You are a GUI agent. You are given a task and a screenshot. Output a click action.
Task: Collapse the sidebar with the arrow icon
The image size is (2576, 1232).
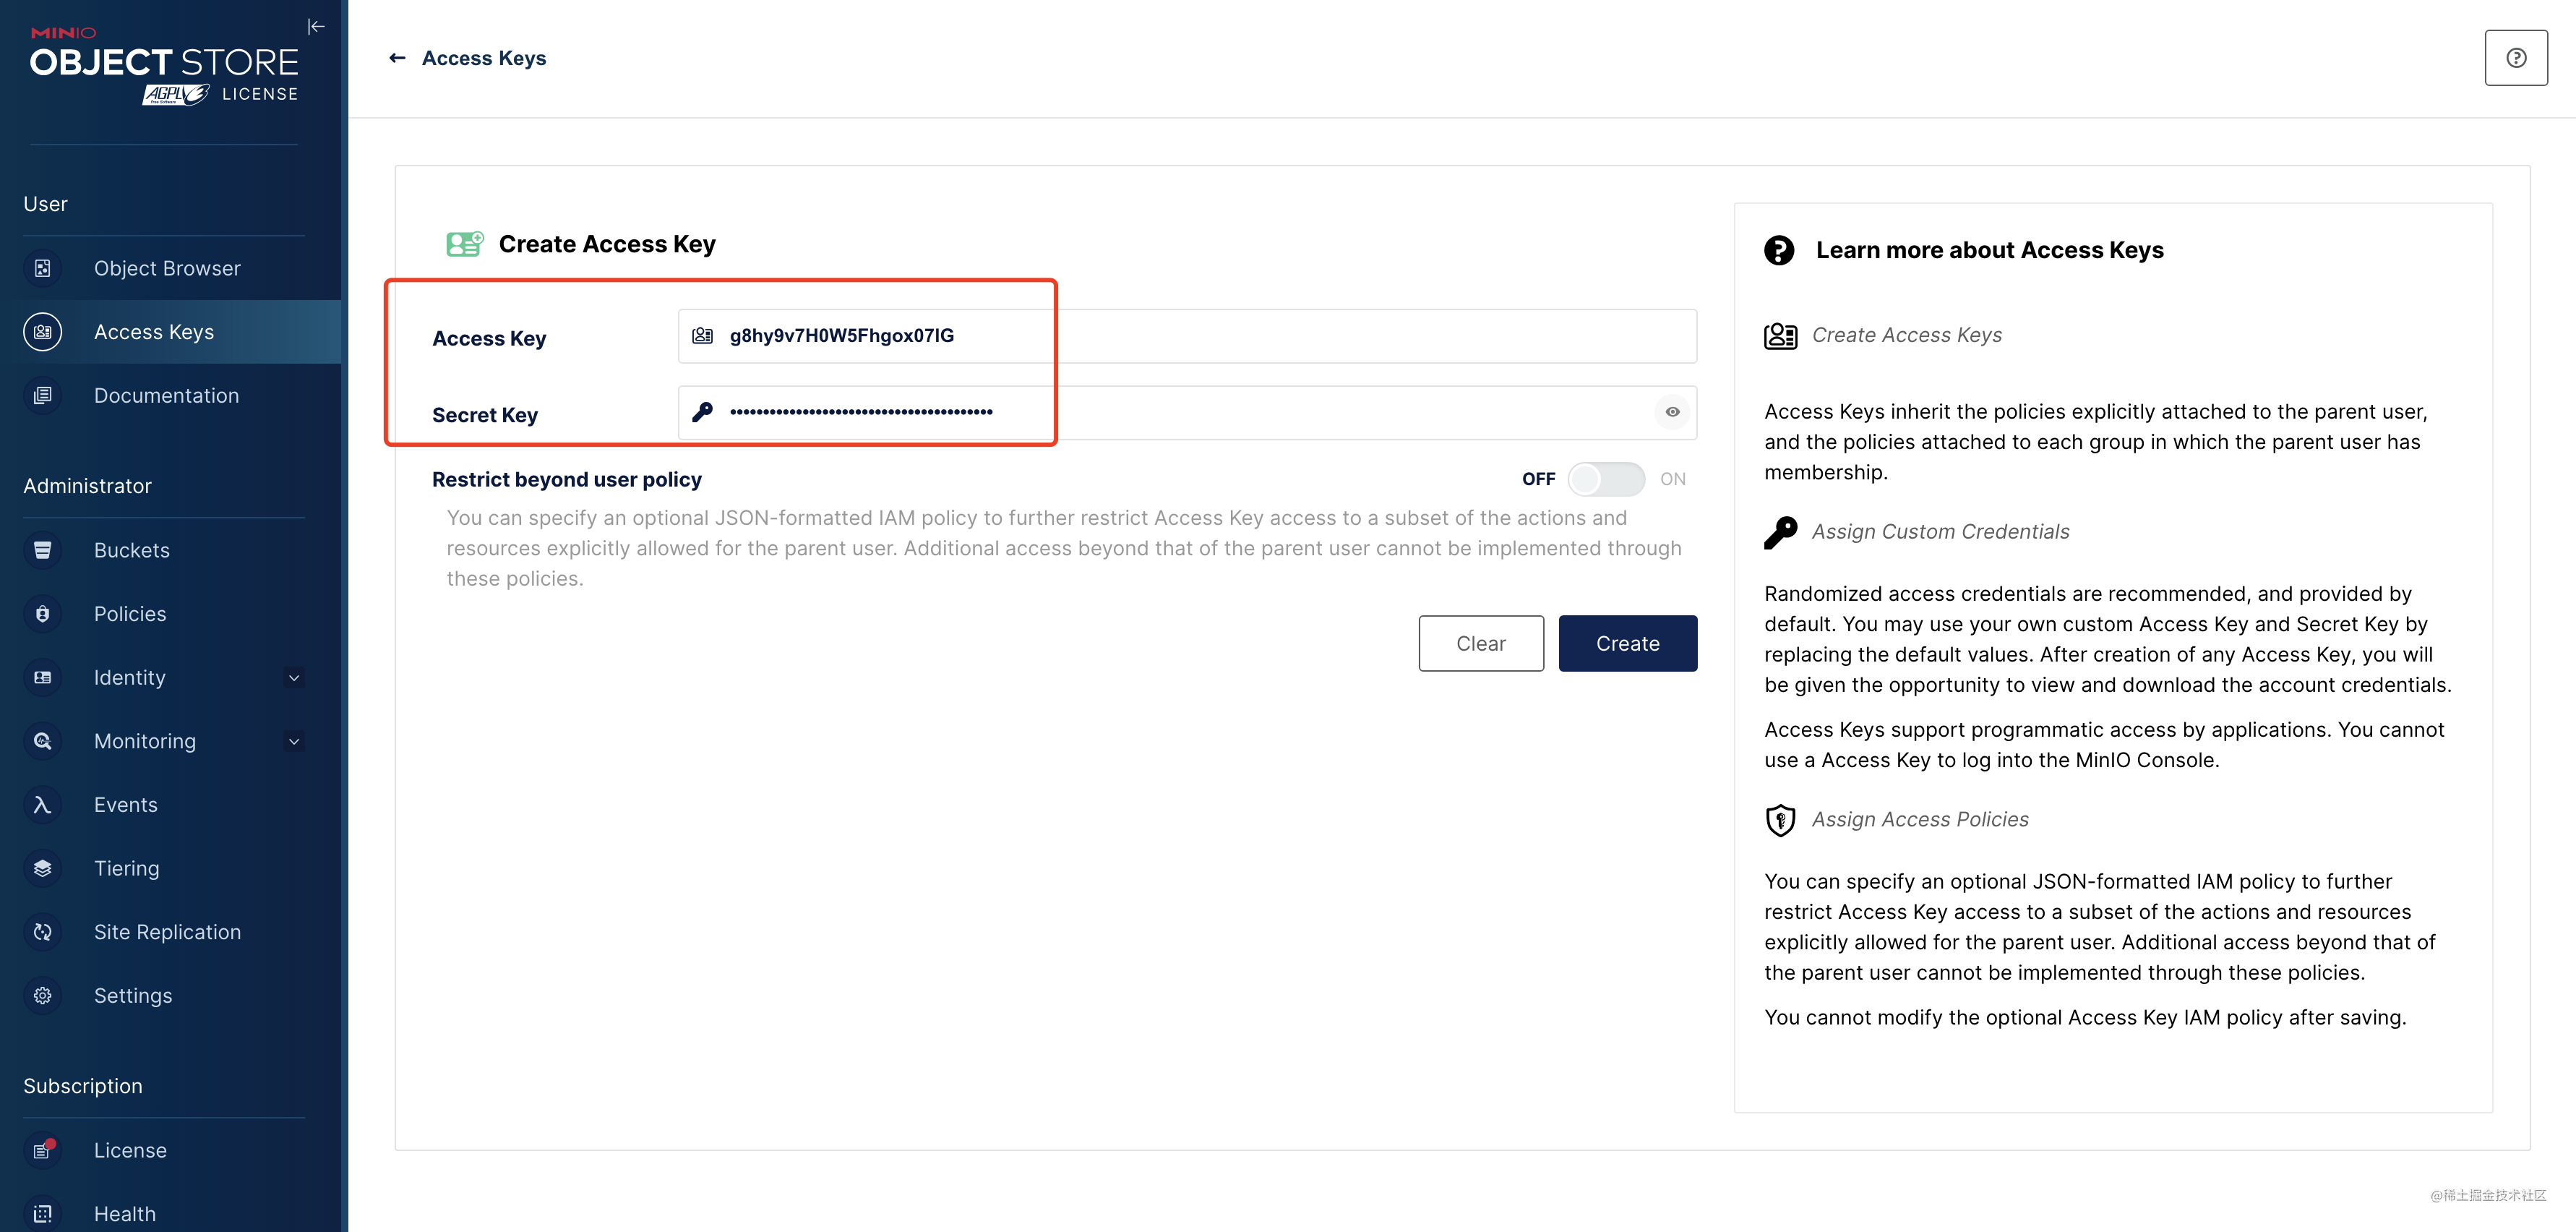(x=316, y=26)
